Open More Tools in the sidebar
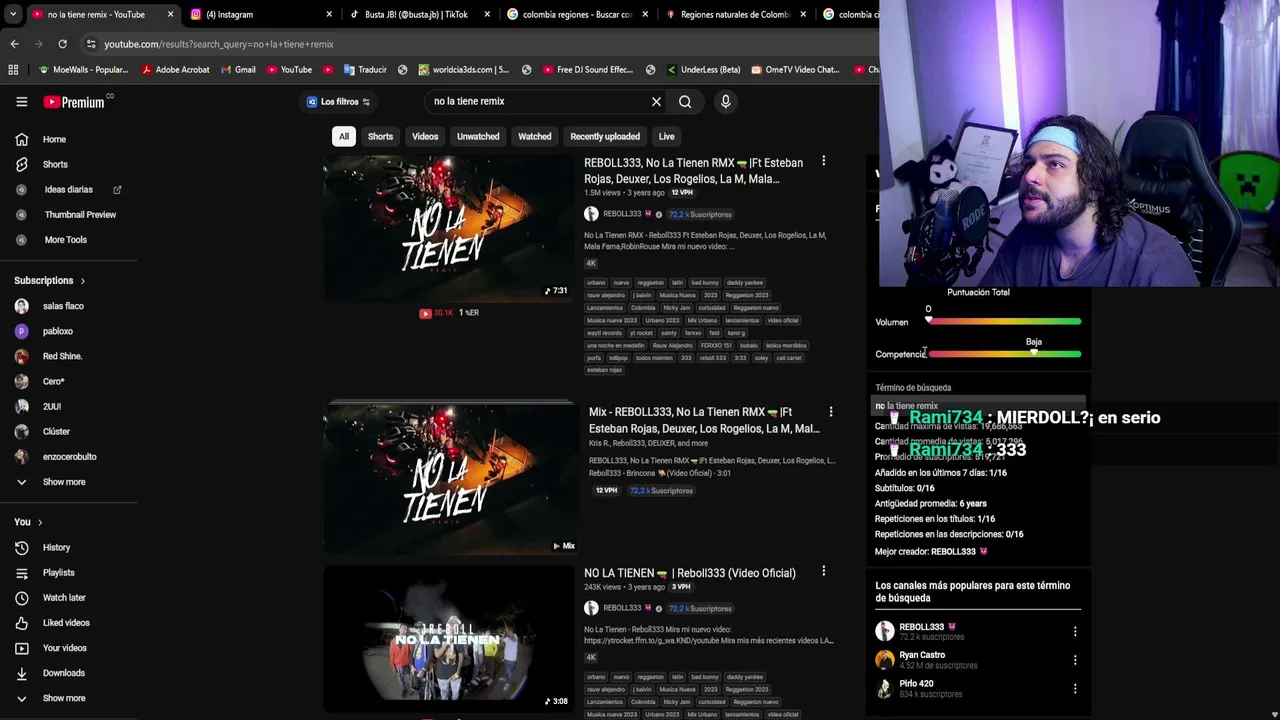Screen dimensions: 1280x720 point(68,240)
